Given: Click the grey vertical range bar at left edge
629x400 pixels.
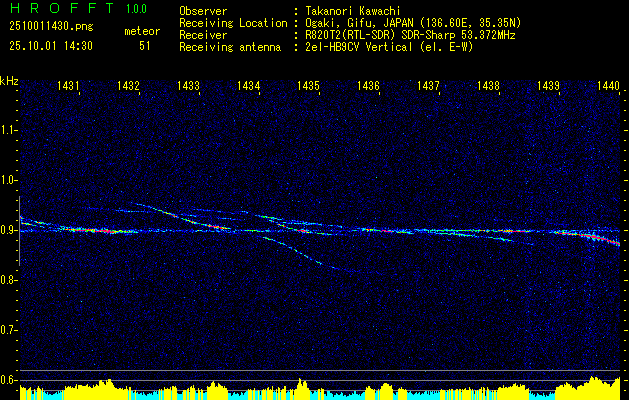Looking at the screenshot, I should click(x=20, y=231).
